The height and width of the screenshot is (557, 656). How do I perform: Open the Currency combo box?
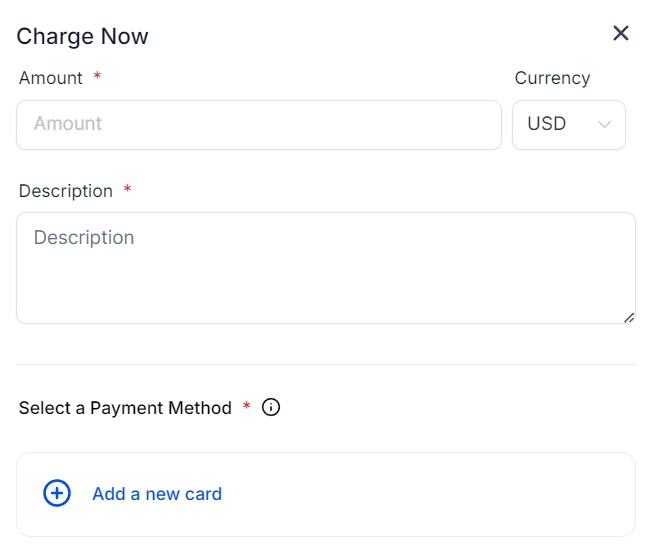point(569,125)
